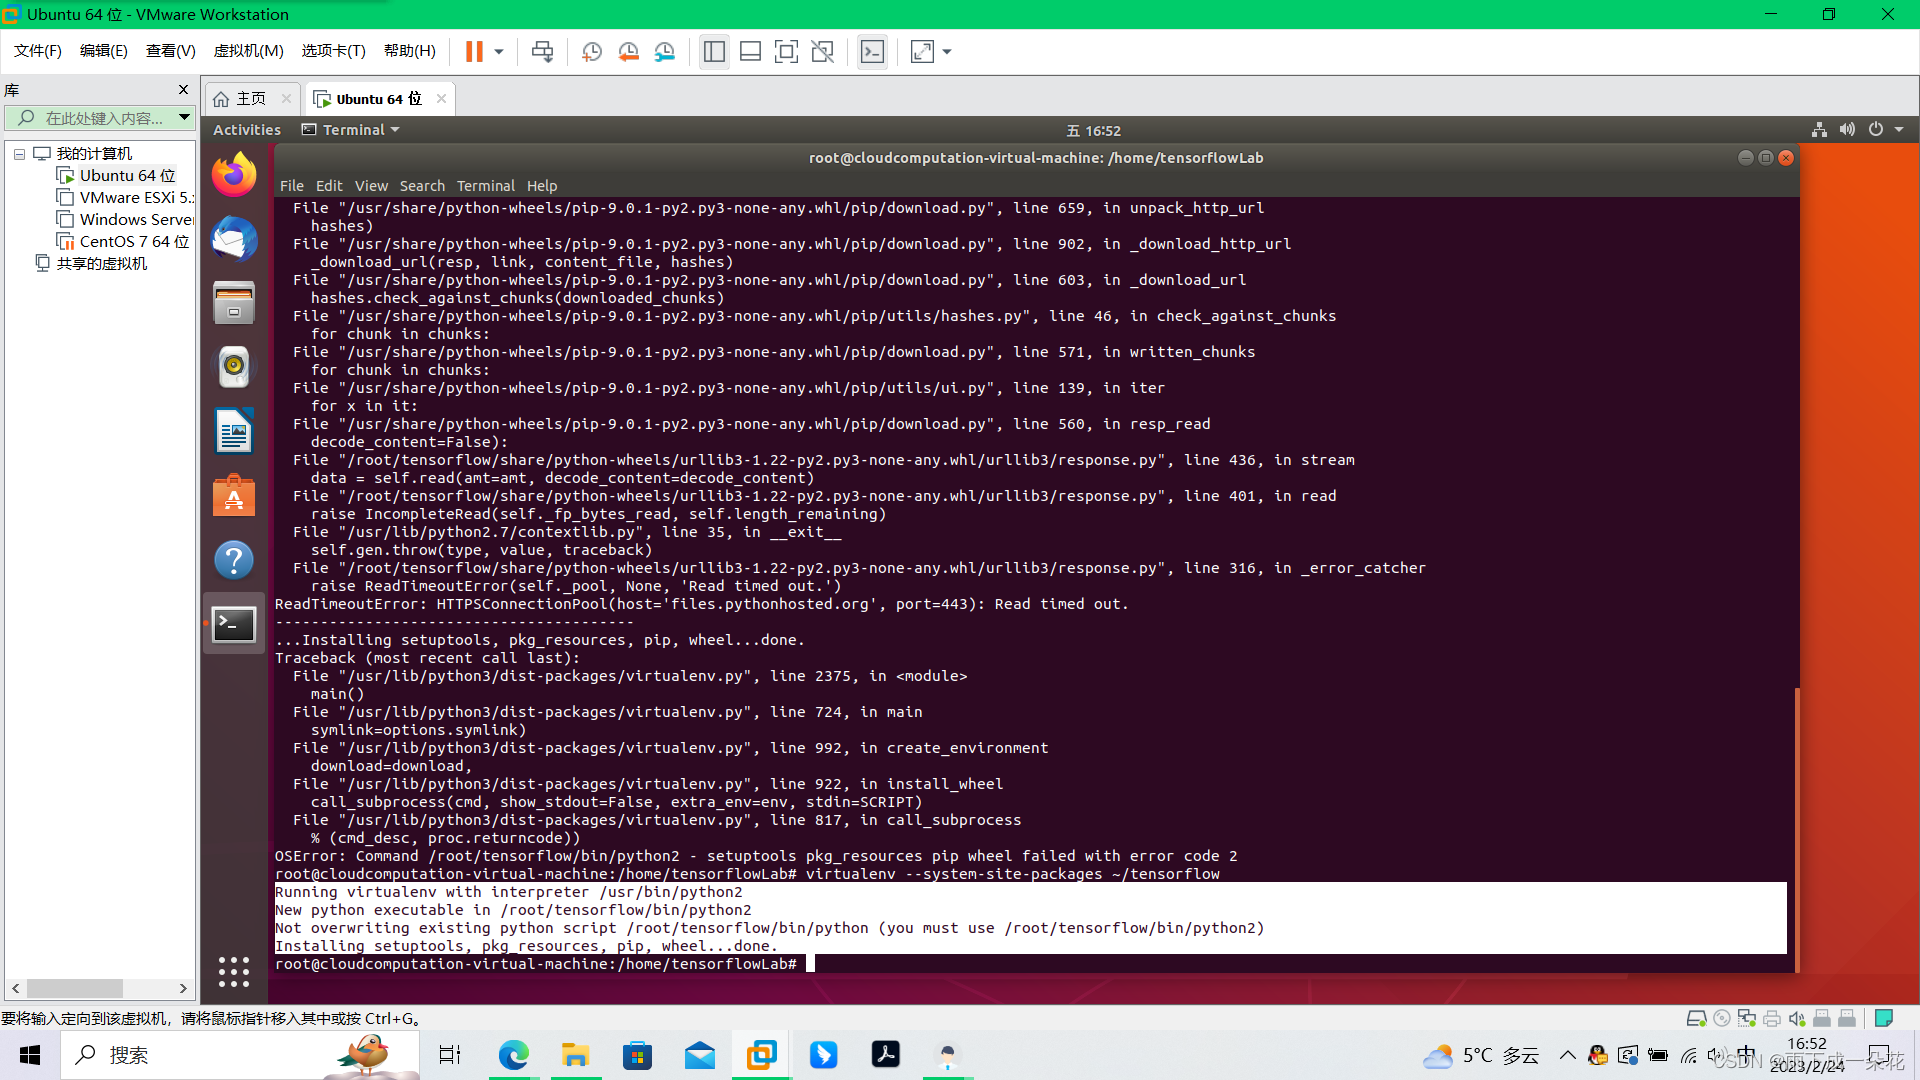Image resolution: width=1920 pixels, height=1080 pixels.
Task: Toggle unity mode toolbar button
Action: pyautogui.click(x=822, y=52)
